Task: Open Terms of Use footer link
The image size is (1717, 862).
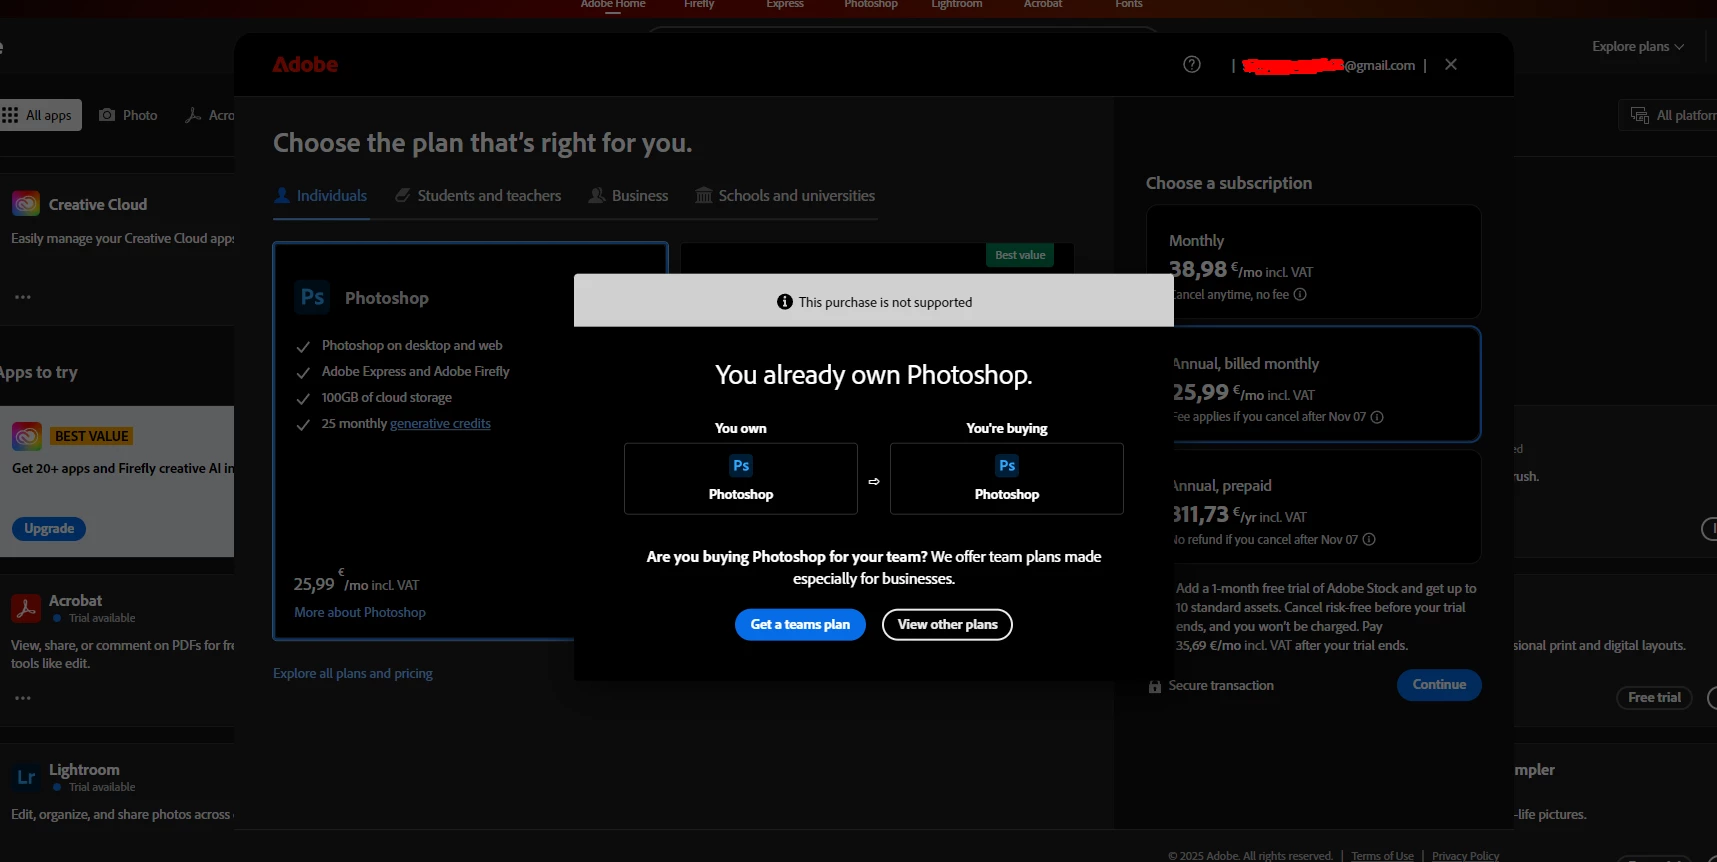Action: click(x=1382, y=856)
